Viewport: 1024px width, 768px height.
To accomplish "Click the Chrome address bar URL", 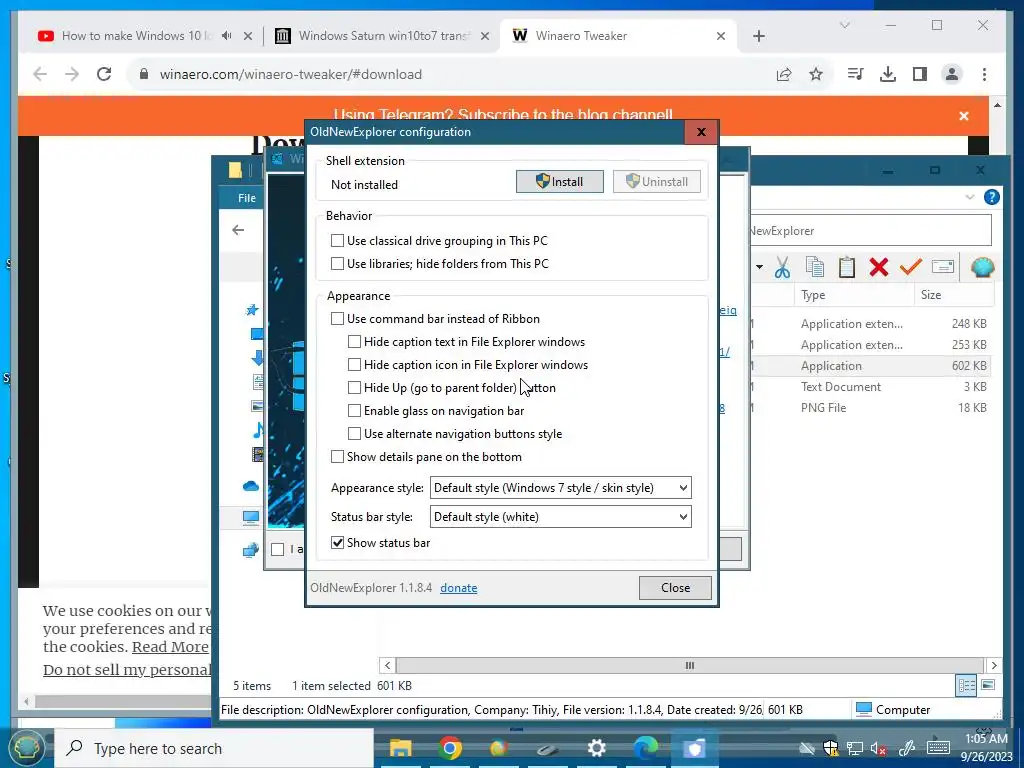I will [291, 74].
